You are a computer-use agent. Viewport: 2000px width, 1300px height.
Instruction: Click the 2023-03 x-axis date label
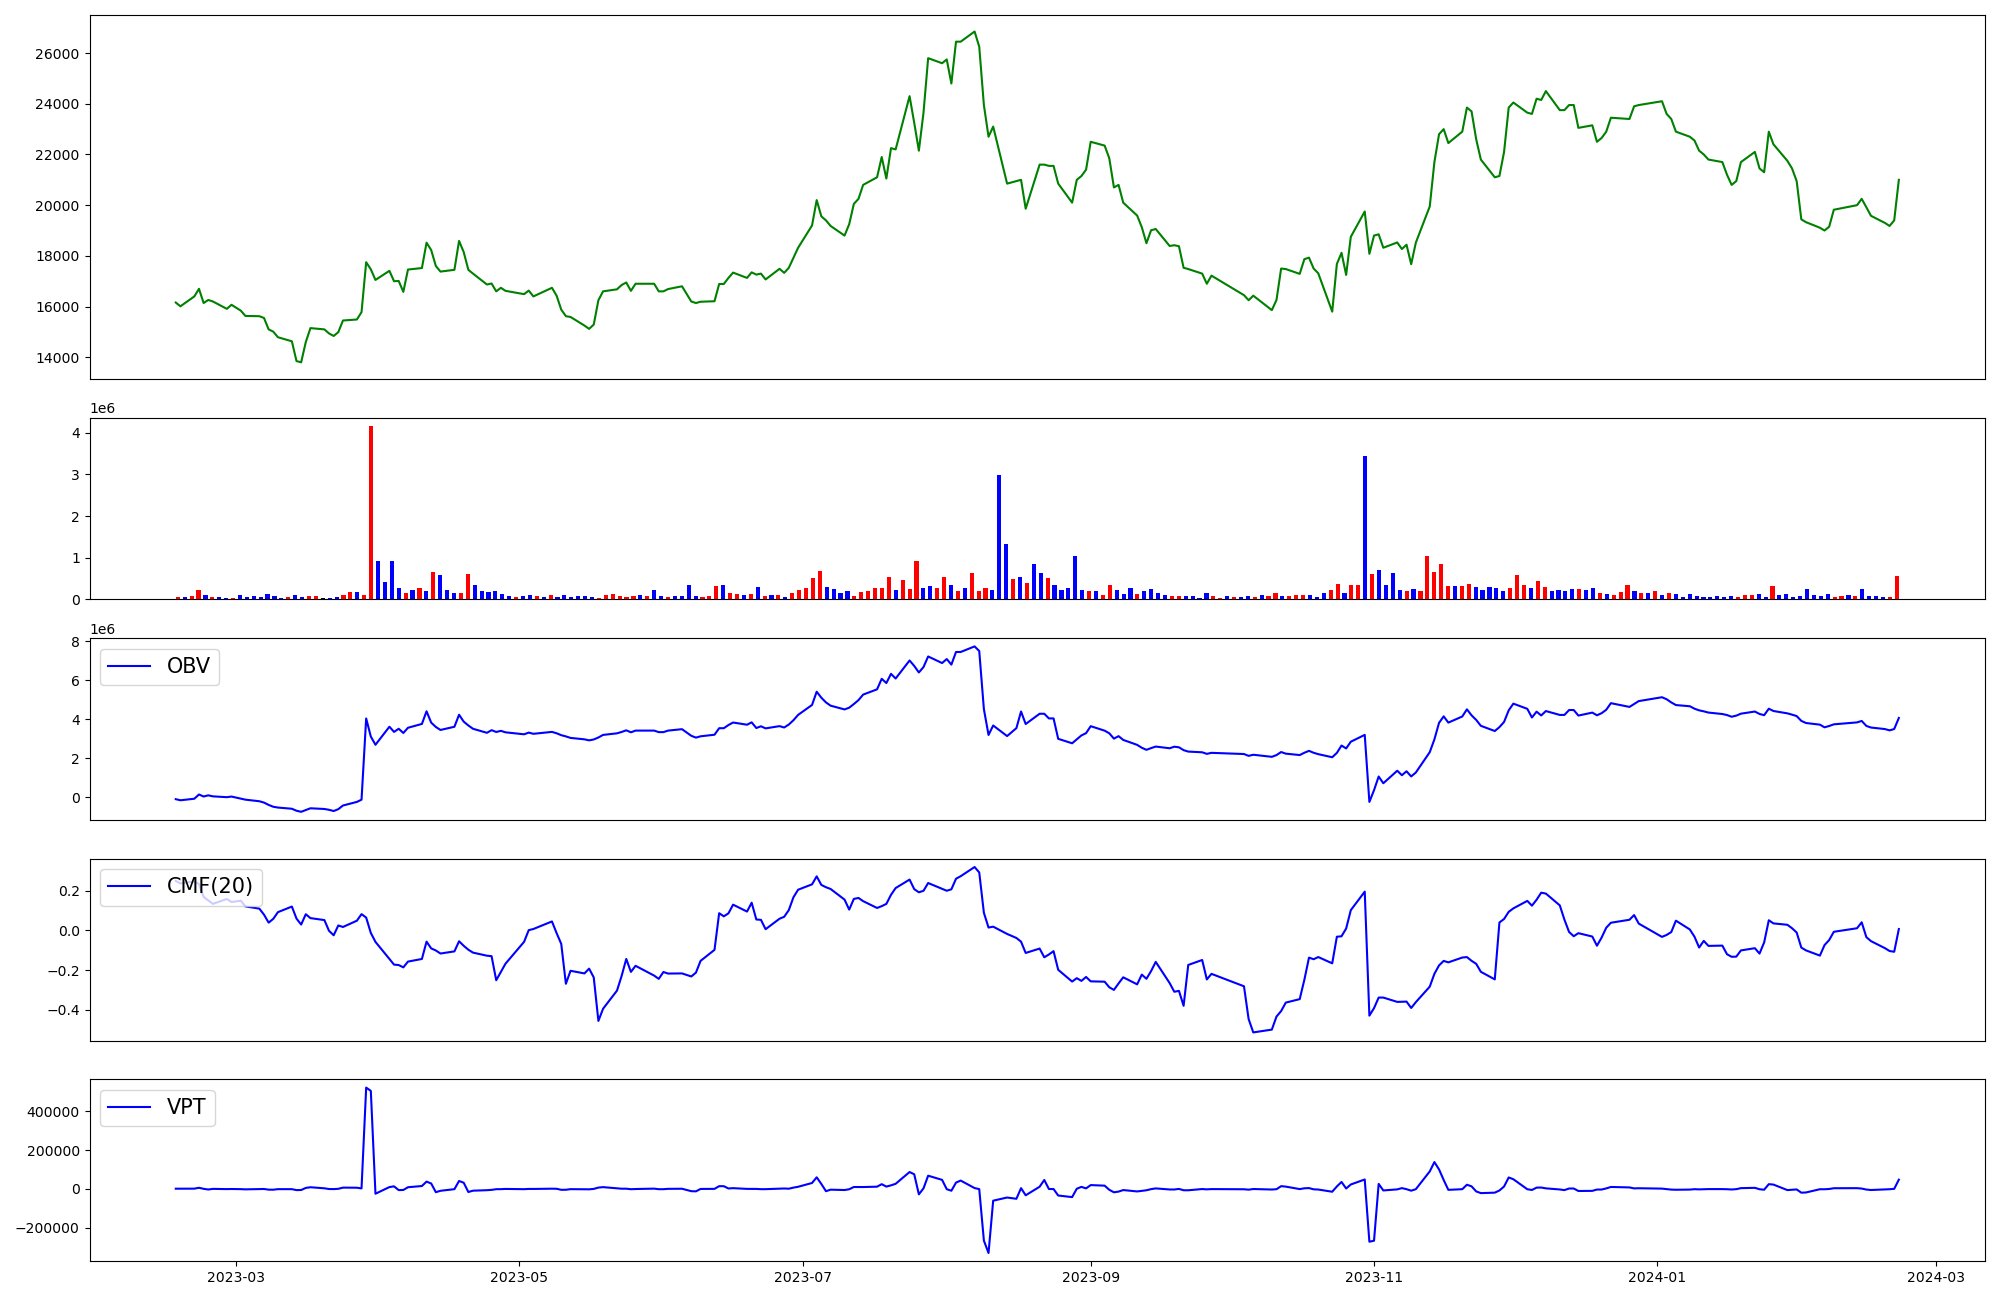(236, 1277)
